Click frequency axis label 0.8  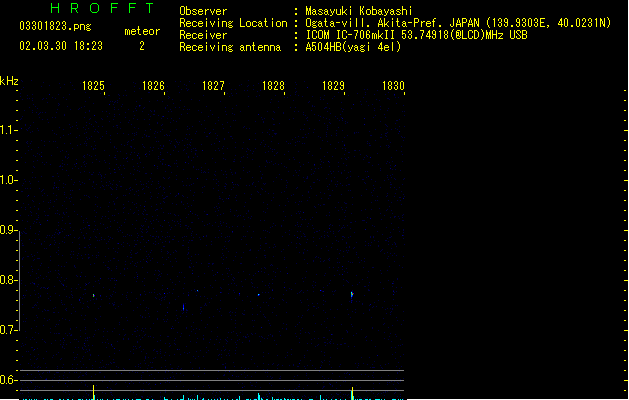pyautogui.click(x=7, y=280)
